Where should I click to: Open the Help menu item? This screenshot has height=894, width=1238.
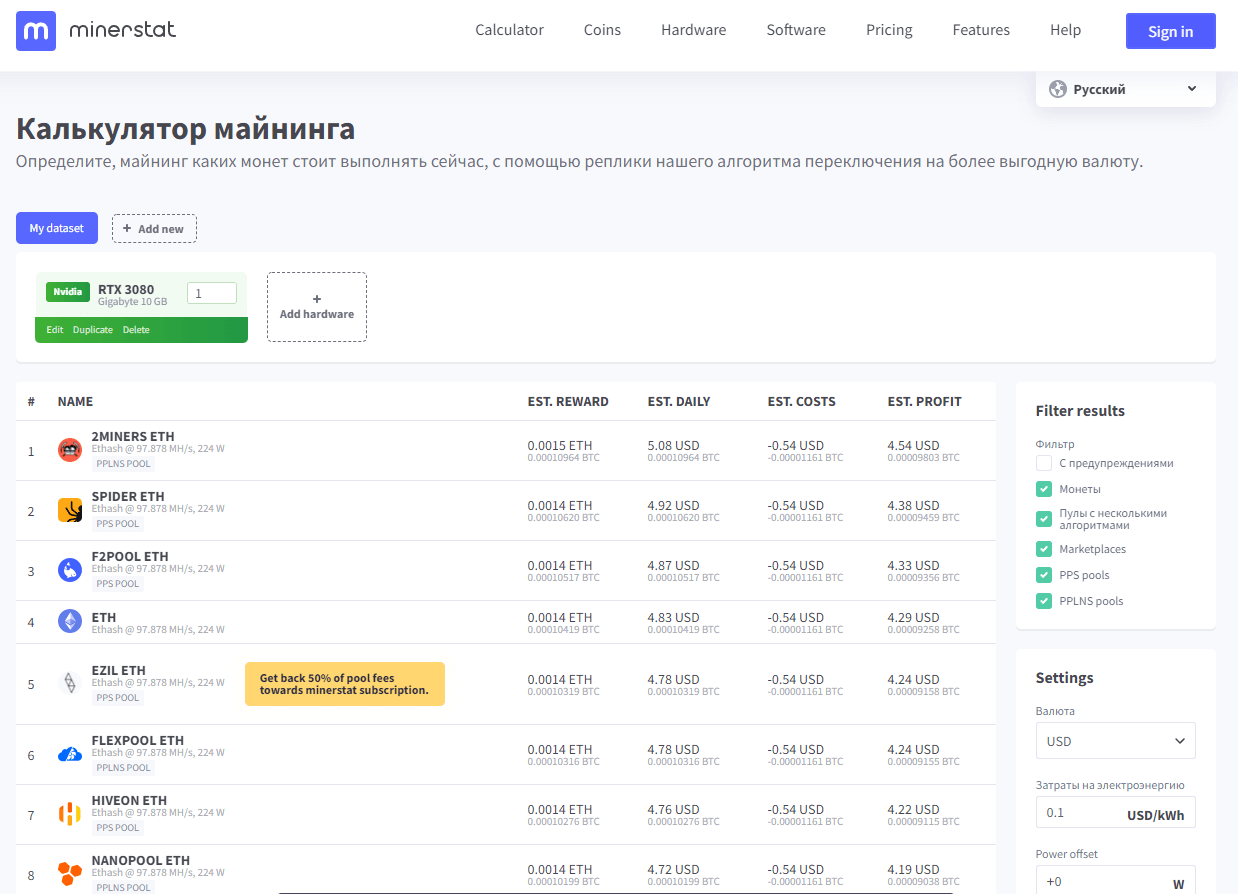(x=1065, y=30)
